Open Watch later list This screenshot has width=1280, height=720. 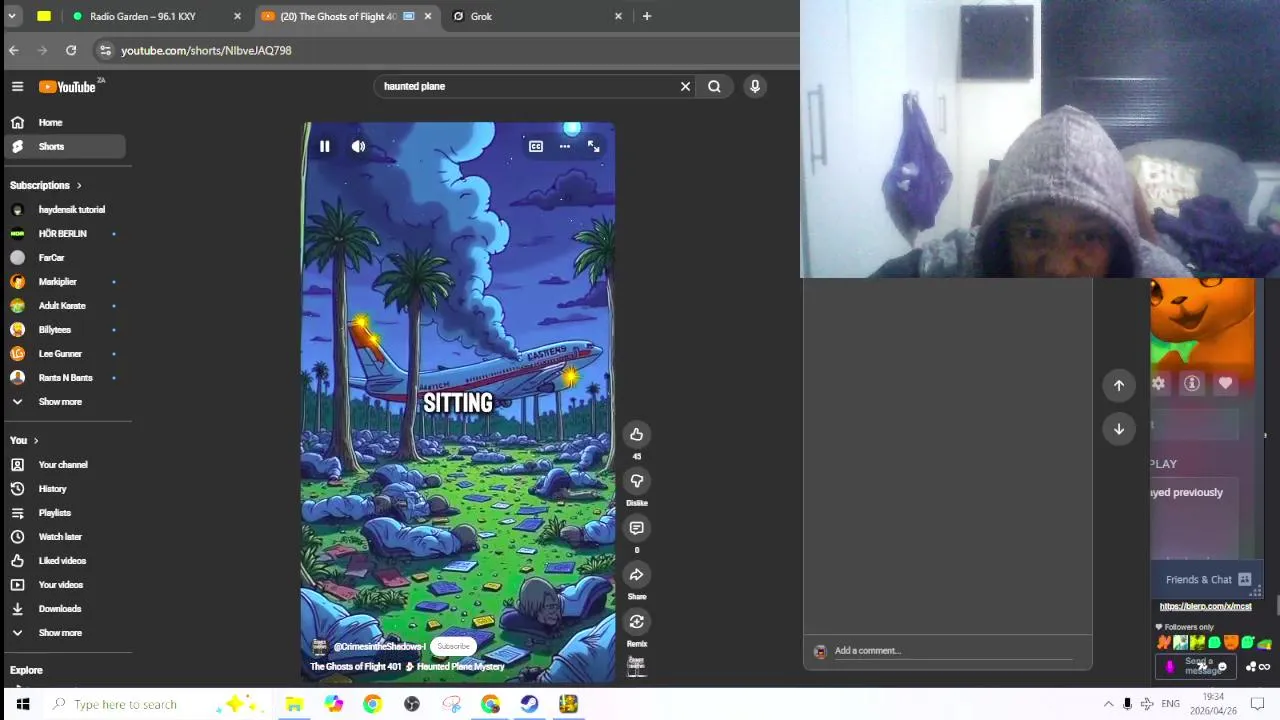pos(63,537)
